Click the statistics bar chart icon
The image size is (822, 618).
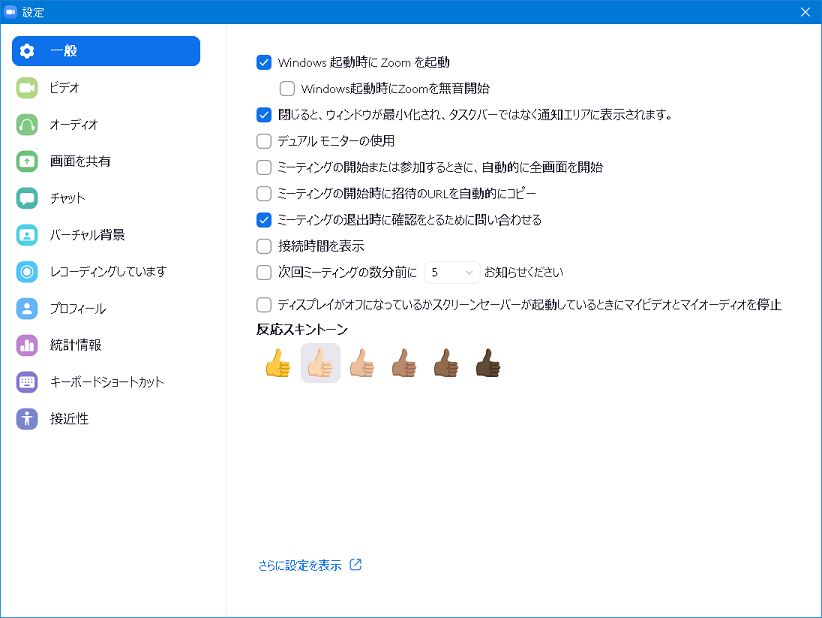(27, 345)
